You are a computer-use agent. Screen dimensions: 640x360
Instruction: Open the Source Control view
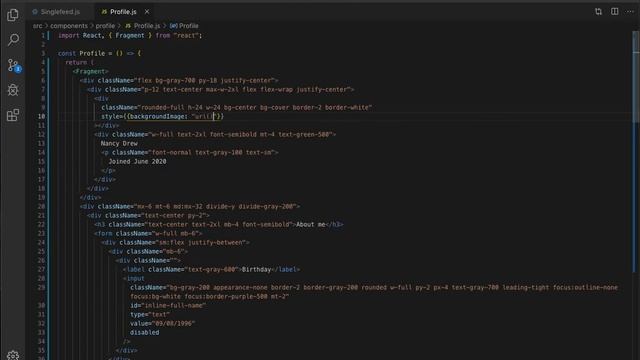(13, 65)
